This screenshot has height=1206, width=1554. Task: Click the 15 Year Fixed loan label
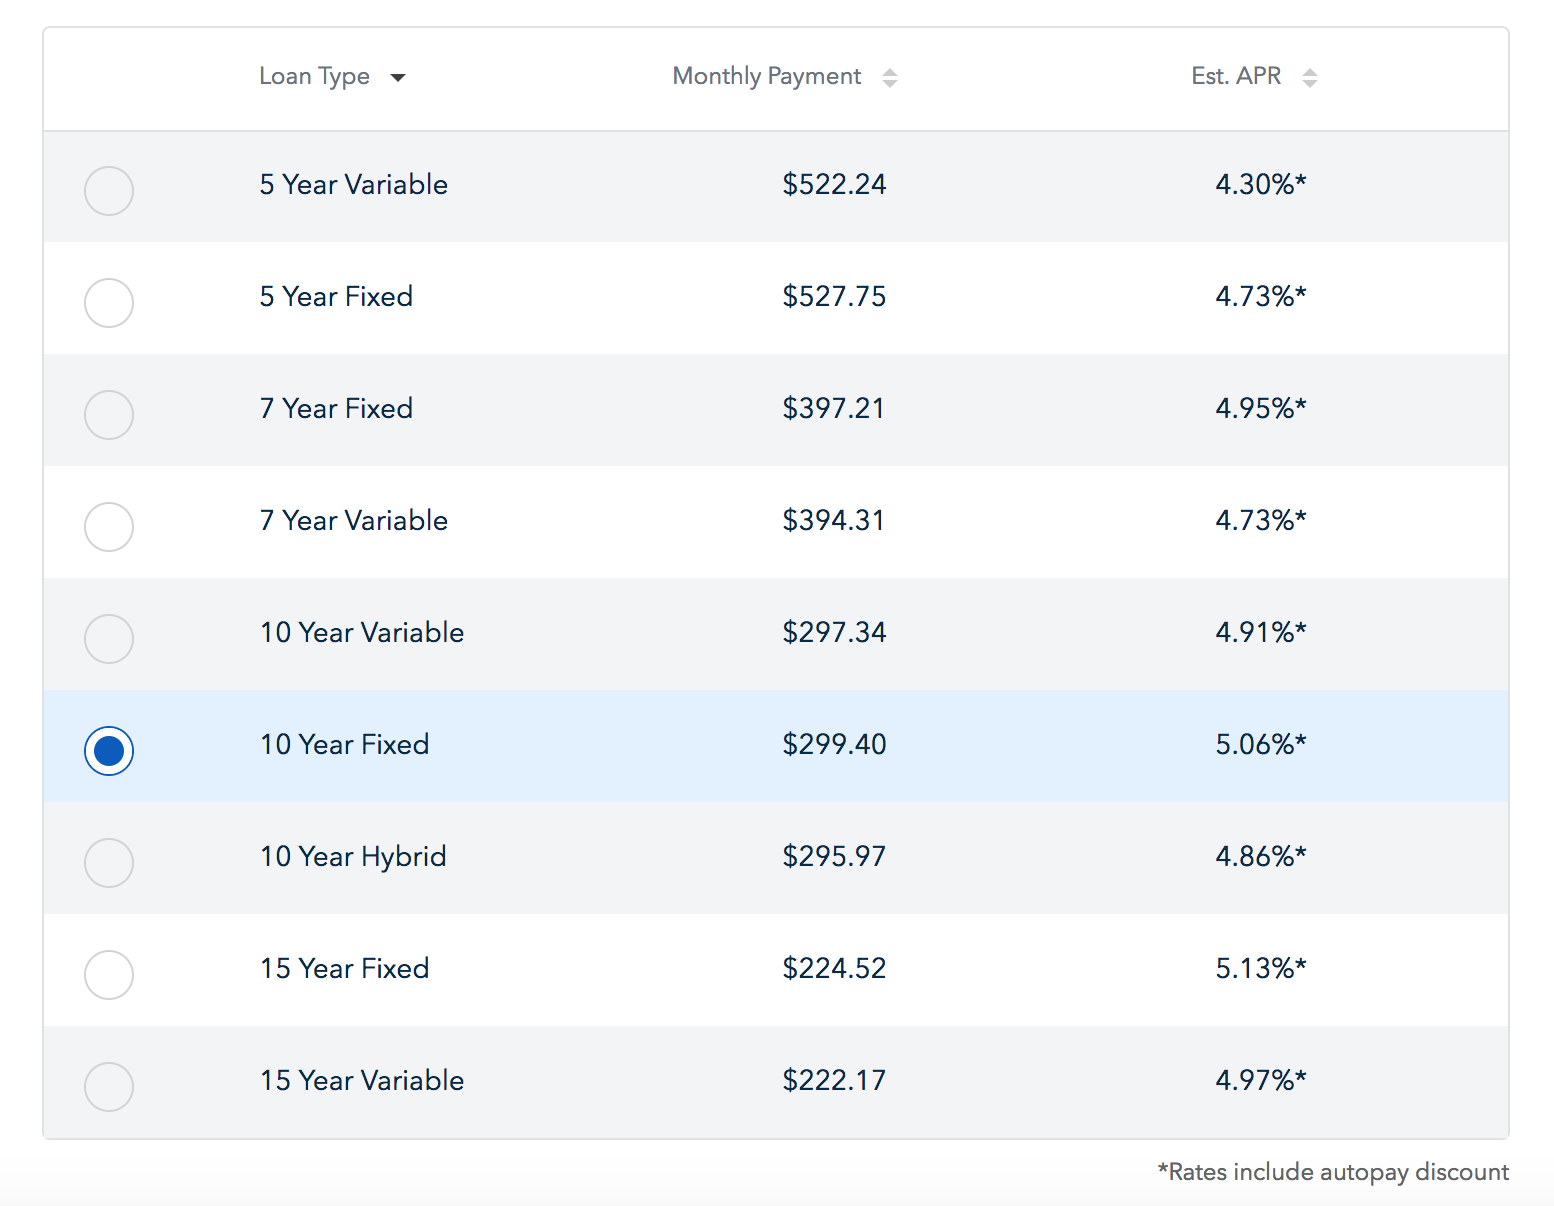pyautogui.click(x=344, y=968)
